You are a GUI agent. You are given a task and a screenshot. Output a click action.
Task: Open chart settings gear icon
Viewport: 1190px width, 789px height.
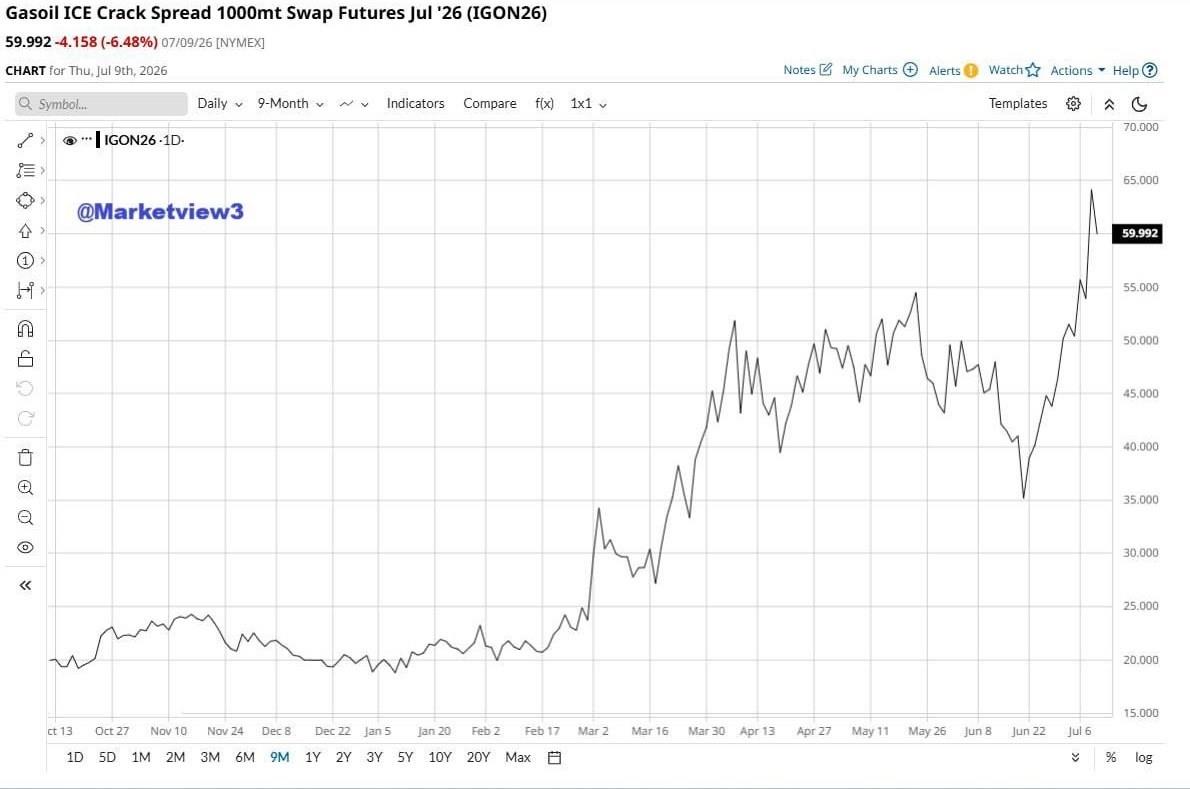coord(1073,104)
